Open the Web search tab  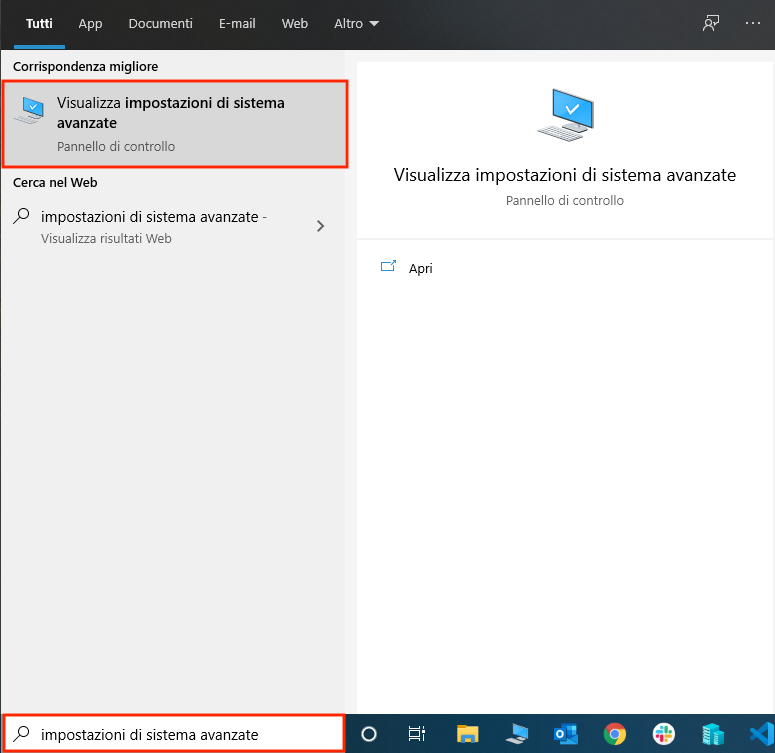[x=295, y=24]
